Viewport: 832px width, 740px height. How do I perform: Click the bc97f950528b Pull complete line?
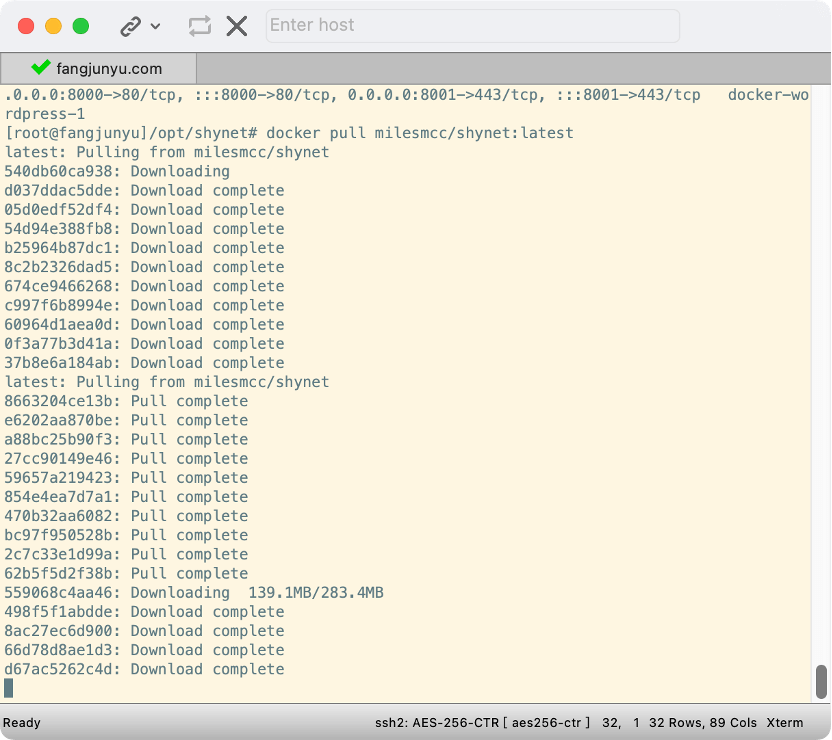pos(126,535)
